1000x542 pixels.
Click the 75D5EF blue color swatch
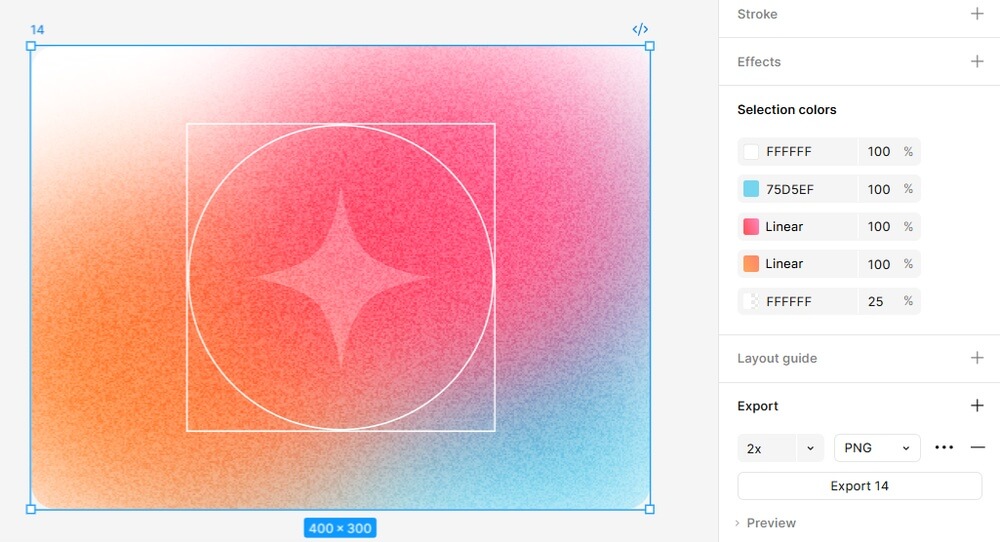751,189
